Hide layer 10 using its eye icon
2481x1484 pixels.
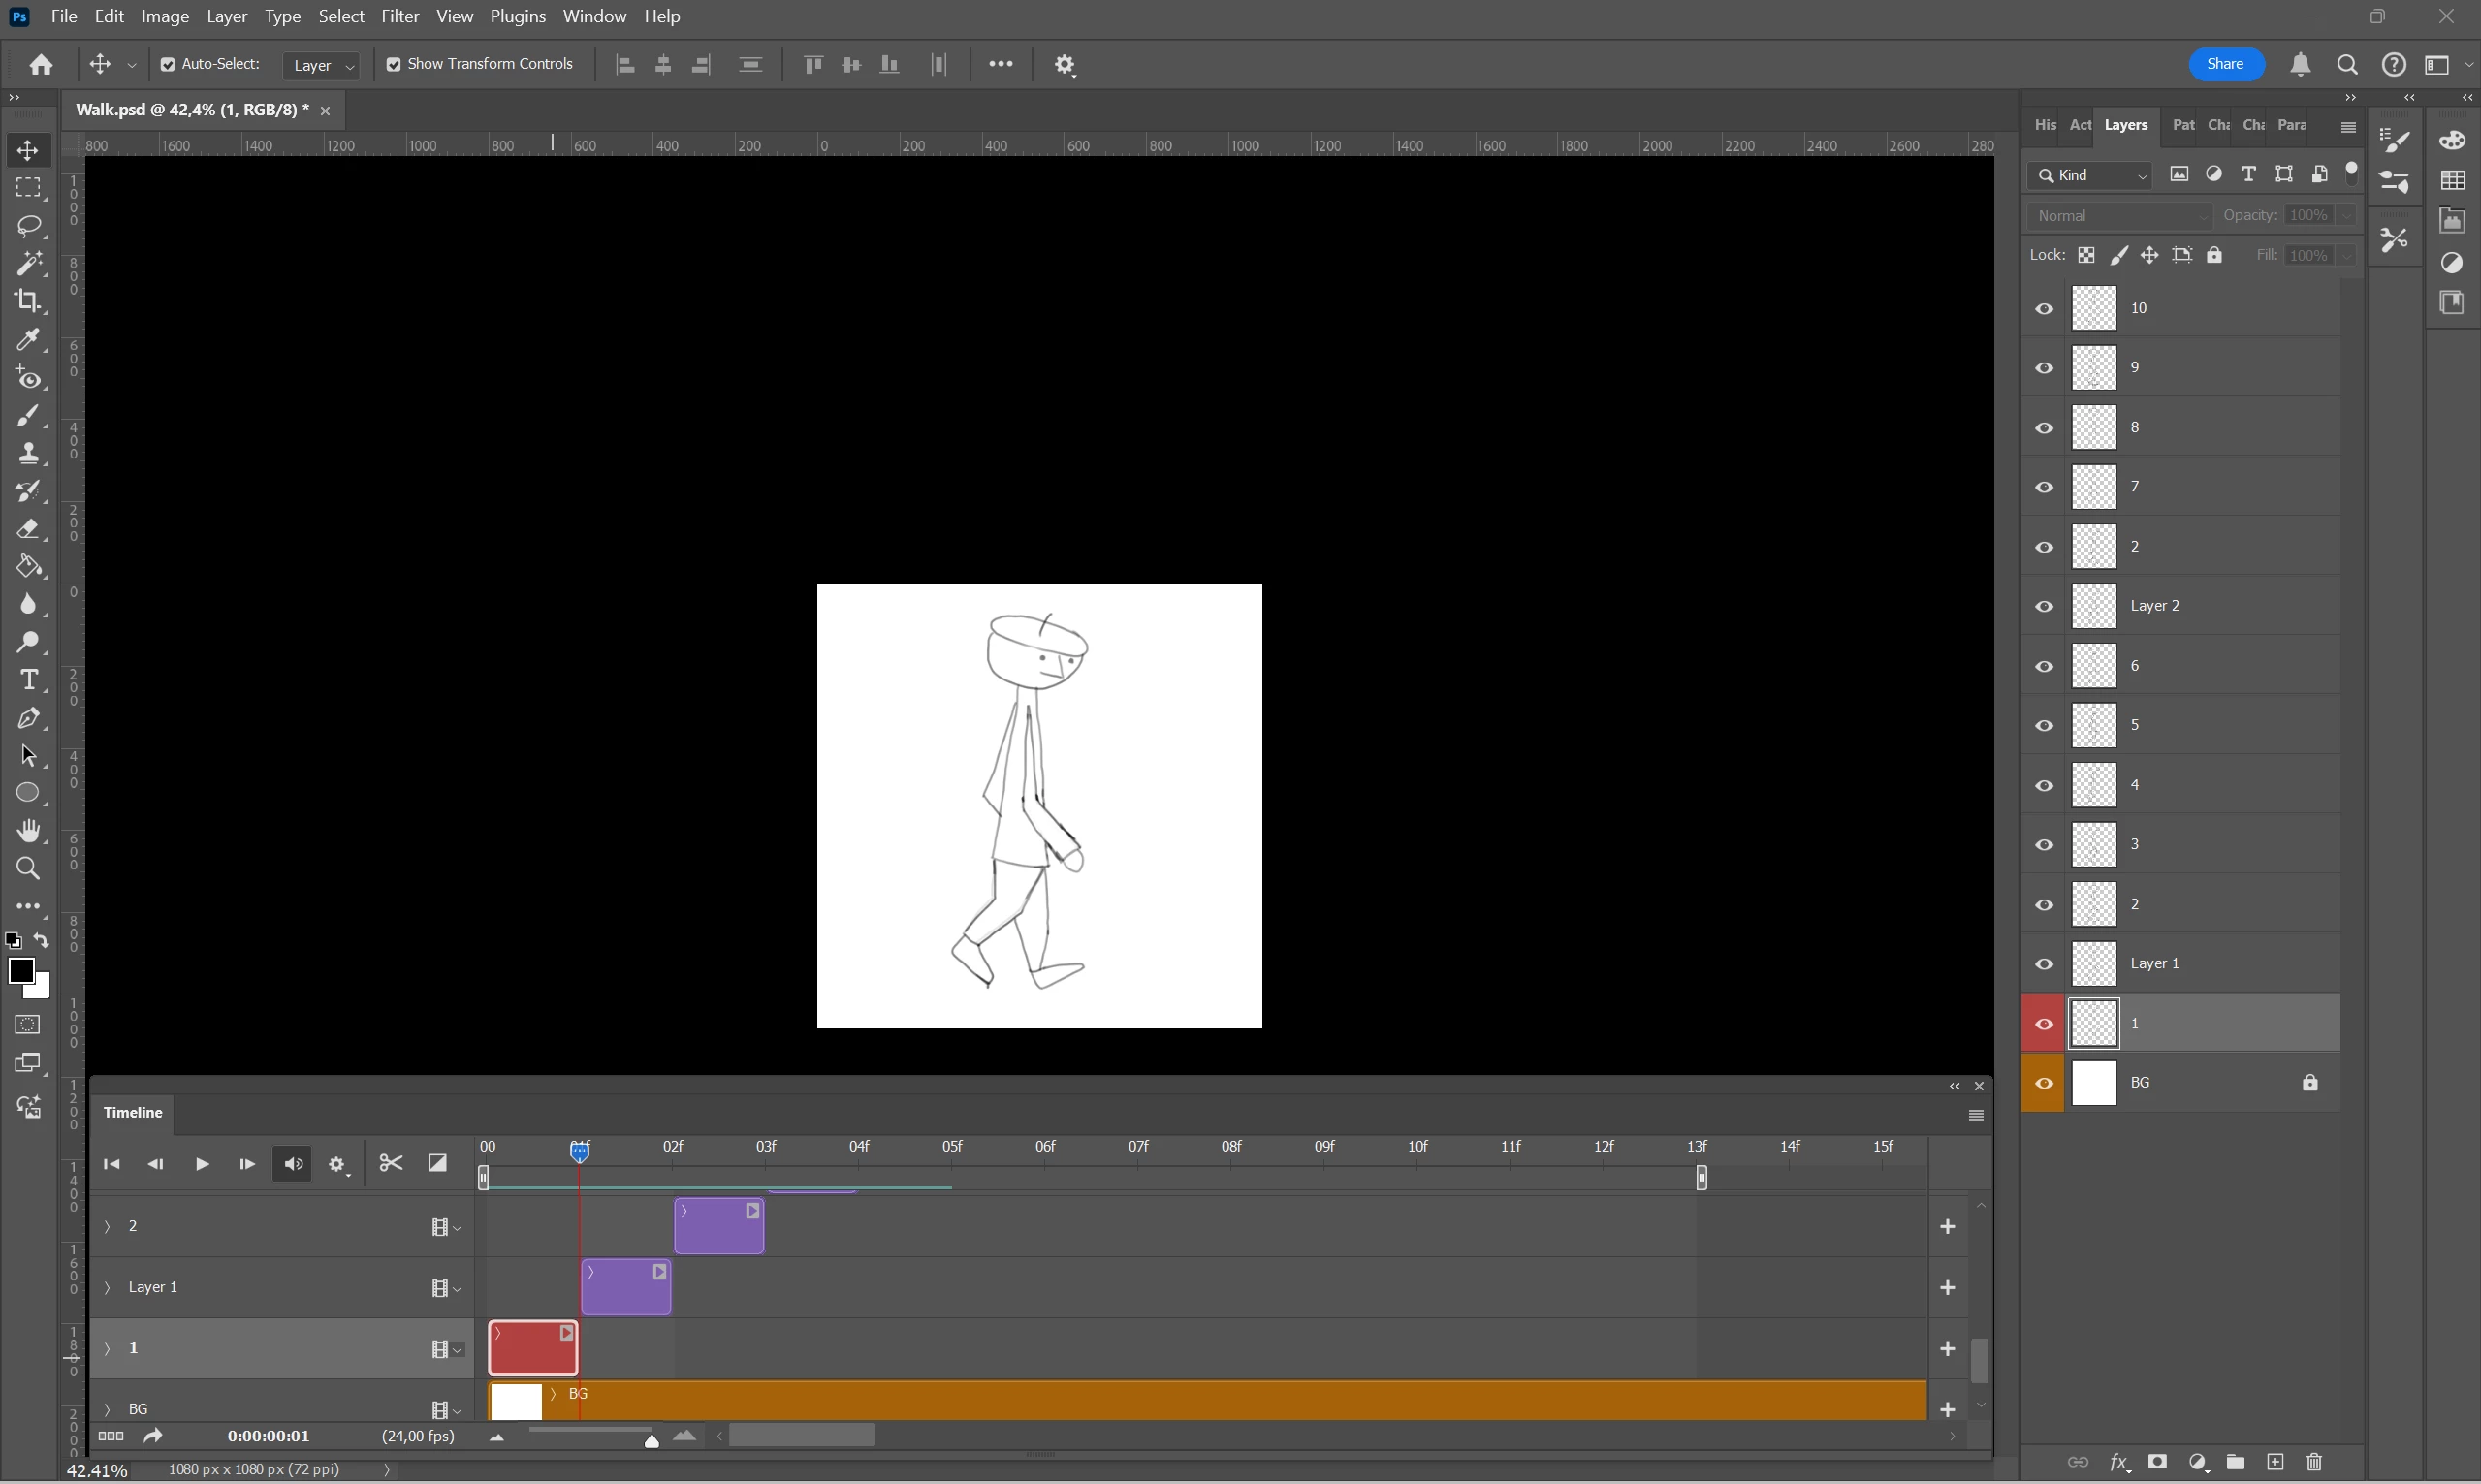[x=2044, y=308]
